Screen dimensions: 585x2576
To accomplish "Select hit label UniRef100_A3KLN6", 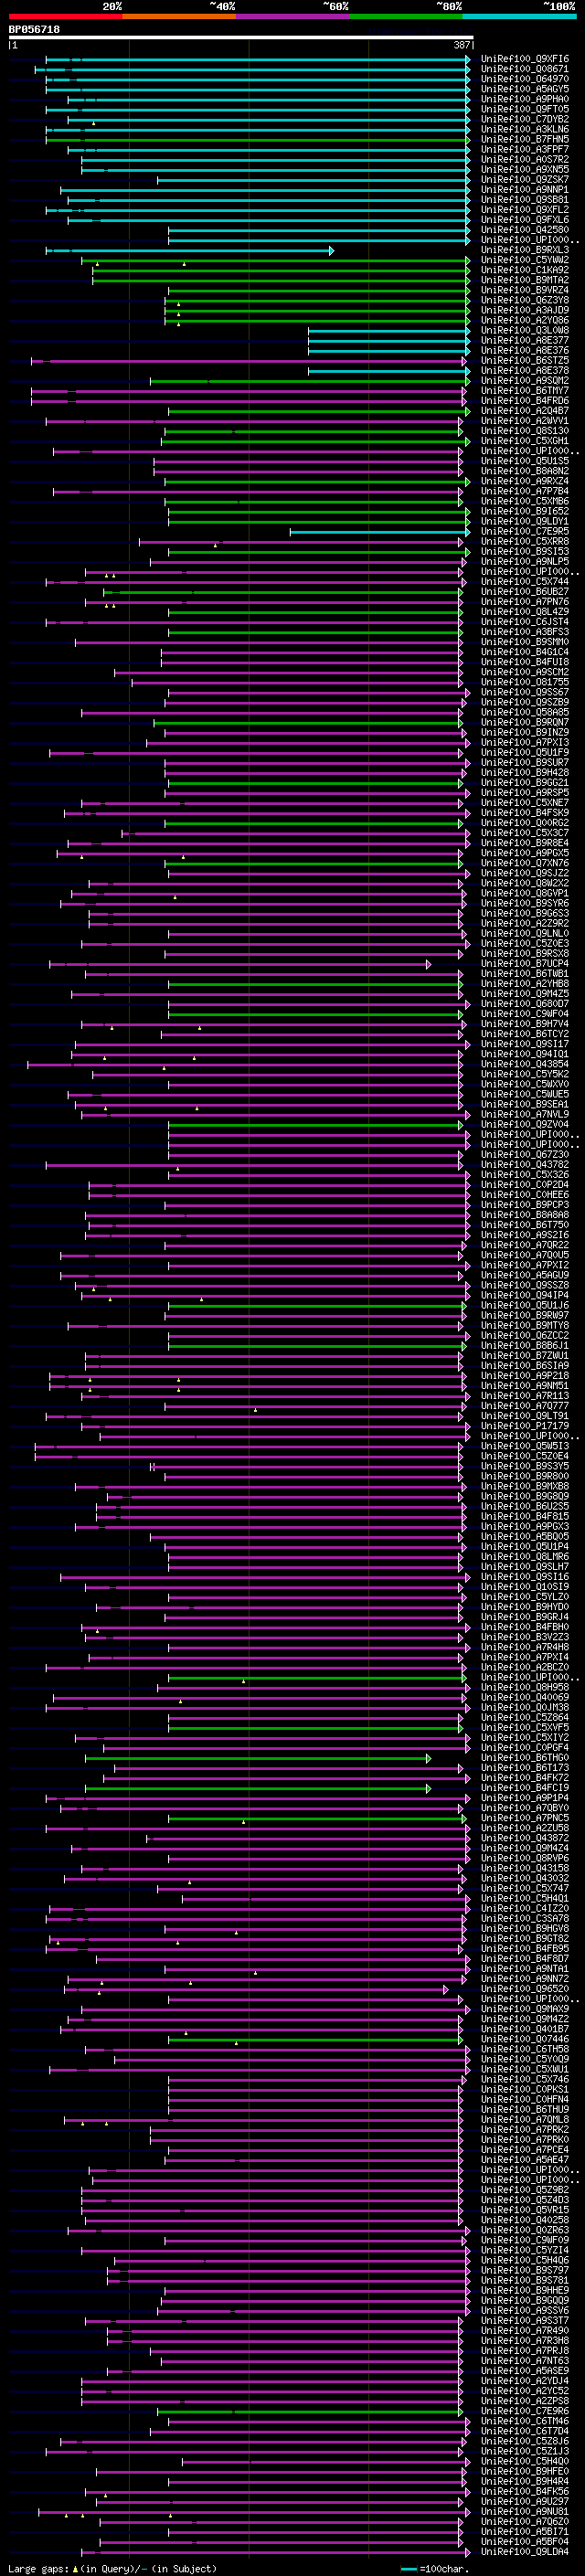I will [x=525, y=129].
